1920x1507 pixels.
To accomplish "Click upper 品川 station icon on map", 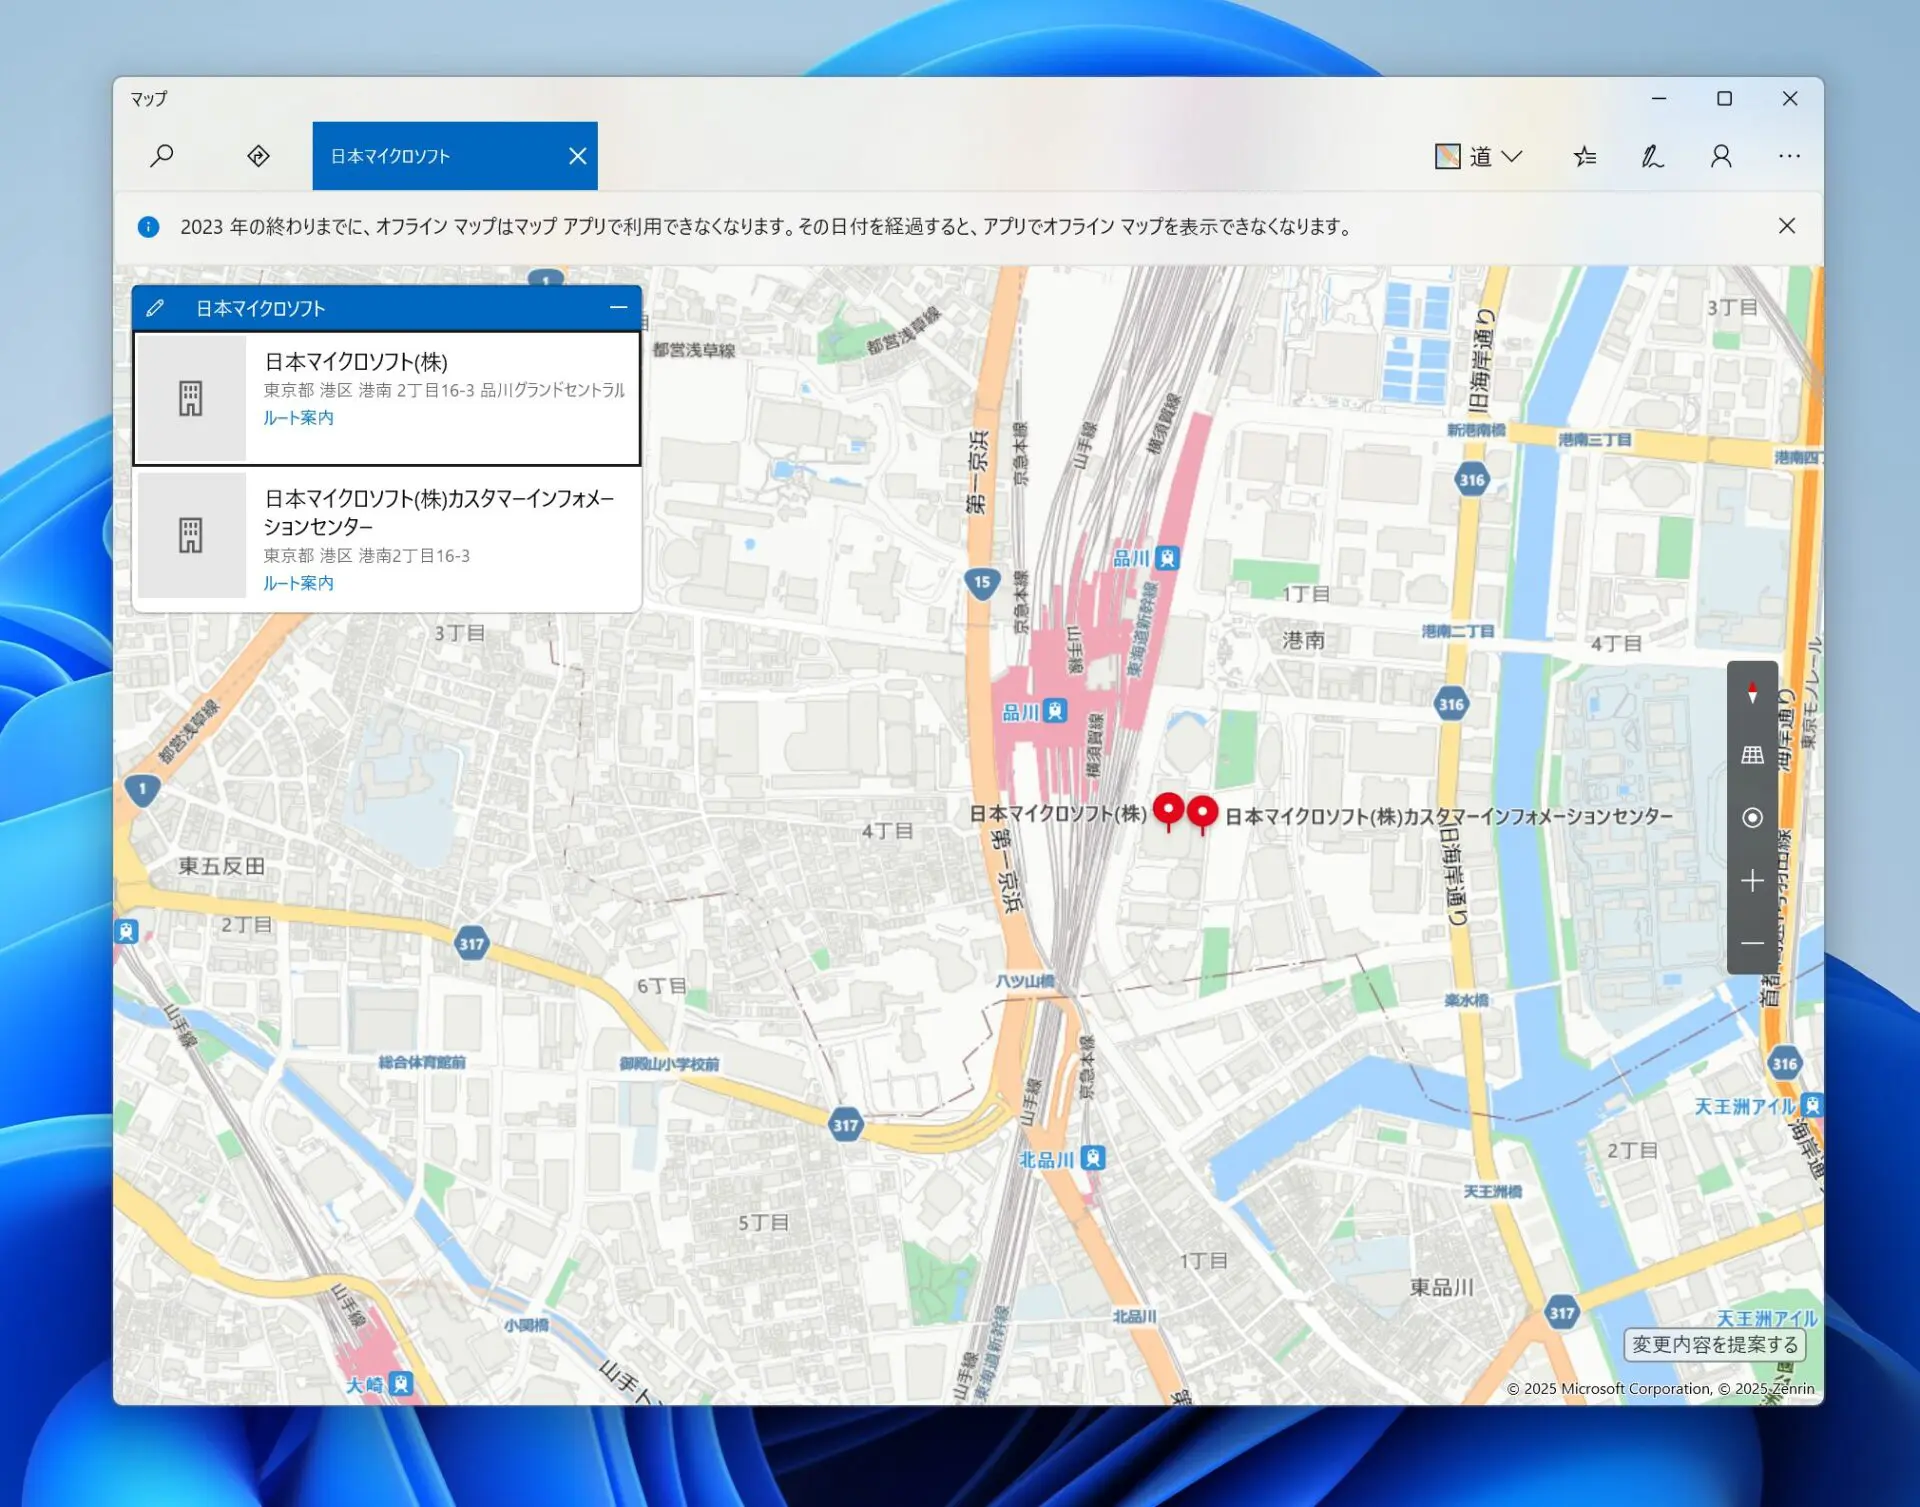I will tap(1167, 558).
